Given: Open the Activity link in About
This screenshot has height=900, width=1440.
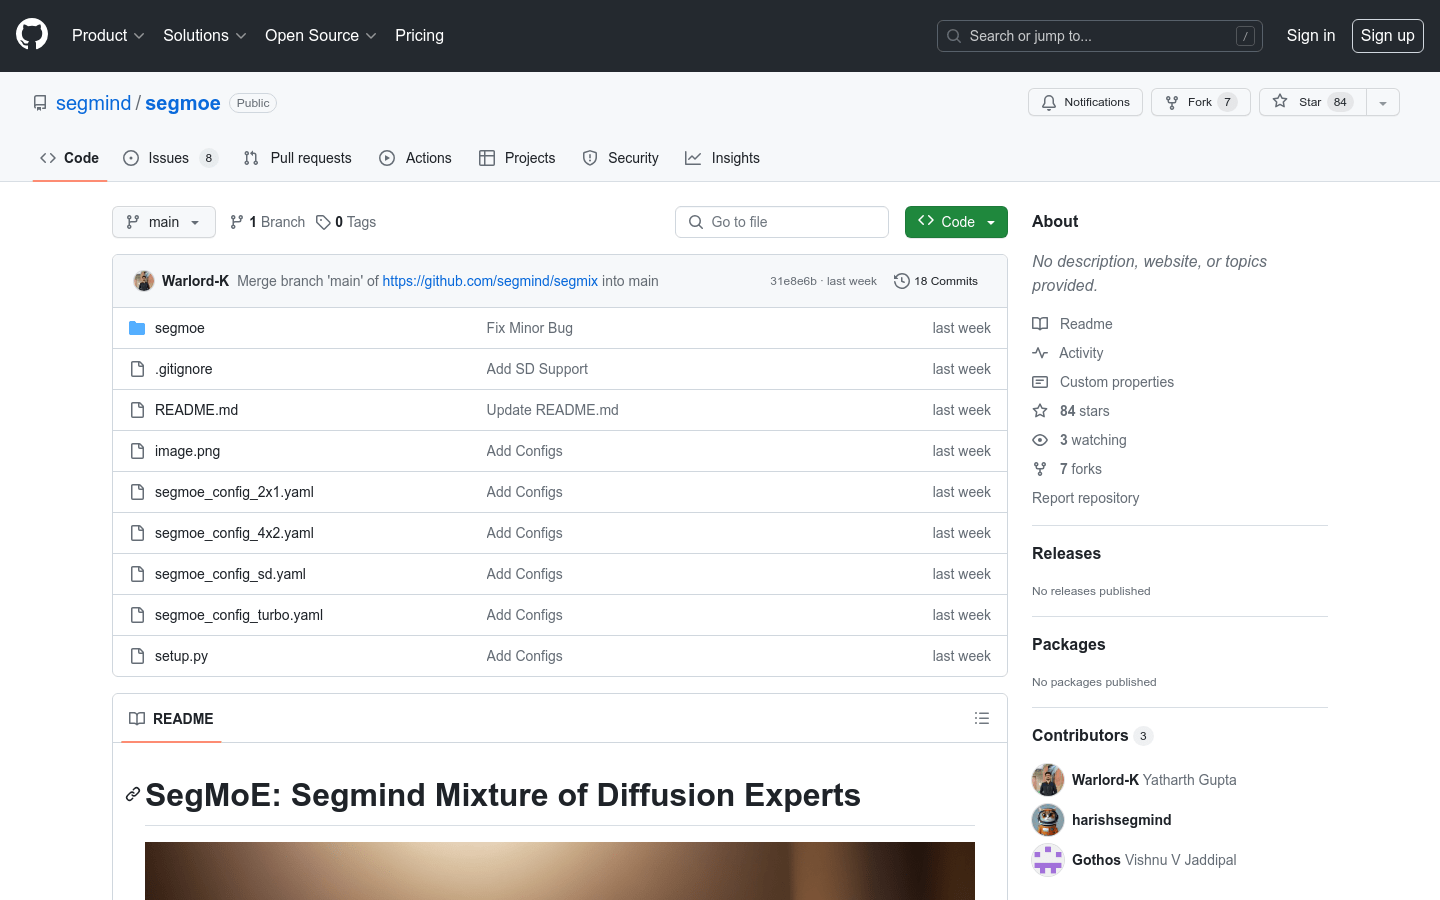Looking at the screenshot, I should 1068,353.
